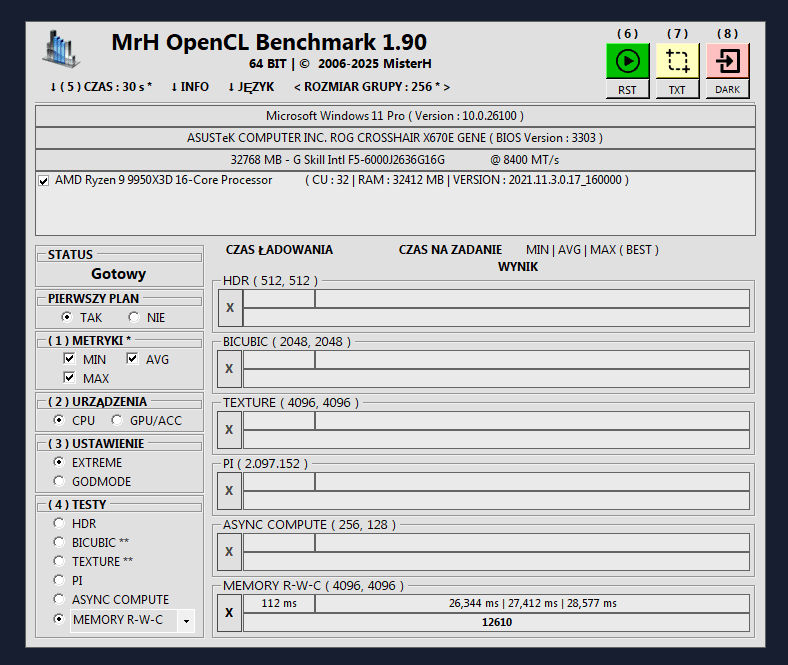Click the MrH benchmark logo icon
Screen dimensions: 788x665
pos(61,49)
